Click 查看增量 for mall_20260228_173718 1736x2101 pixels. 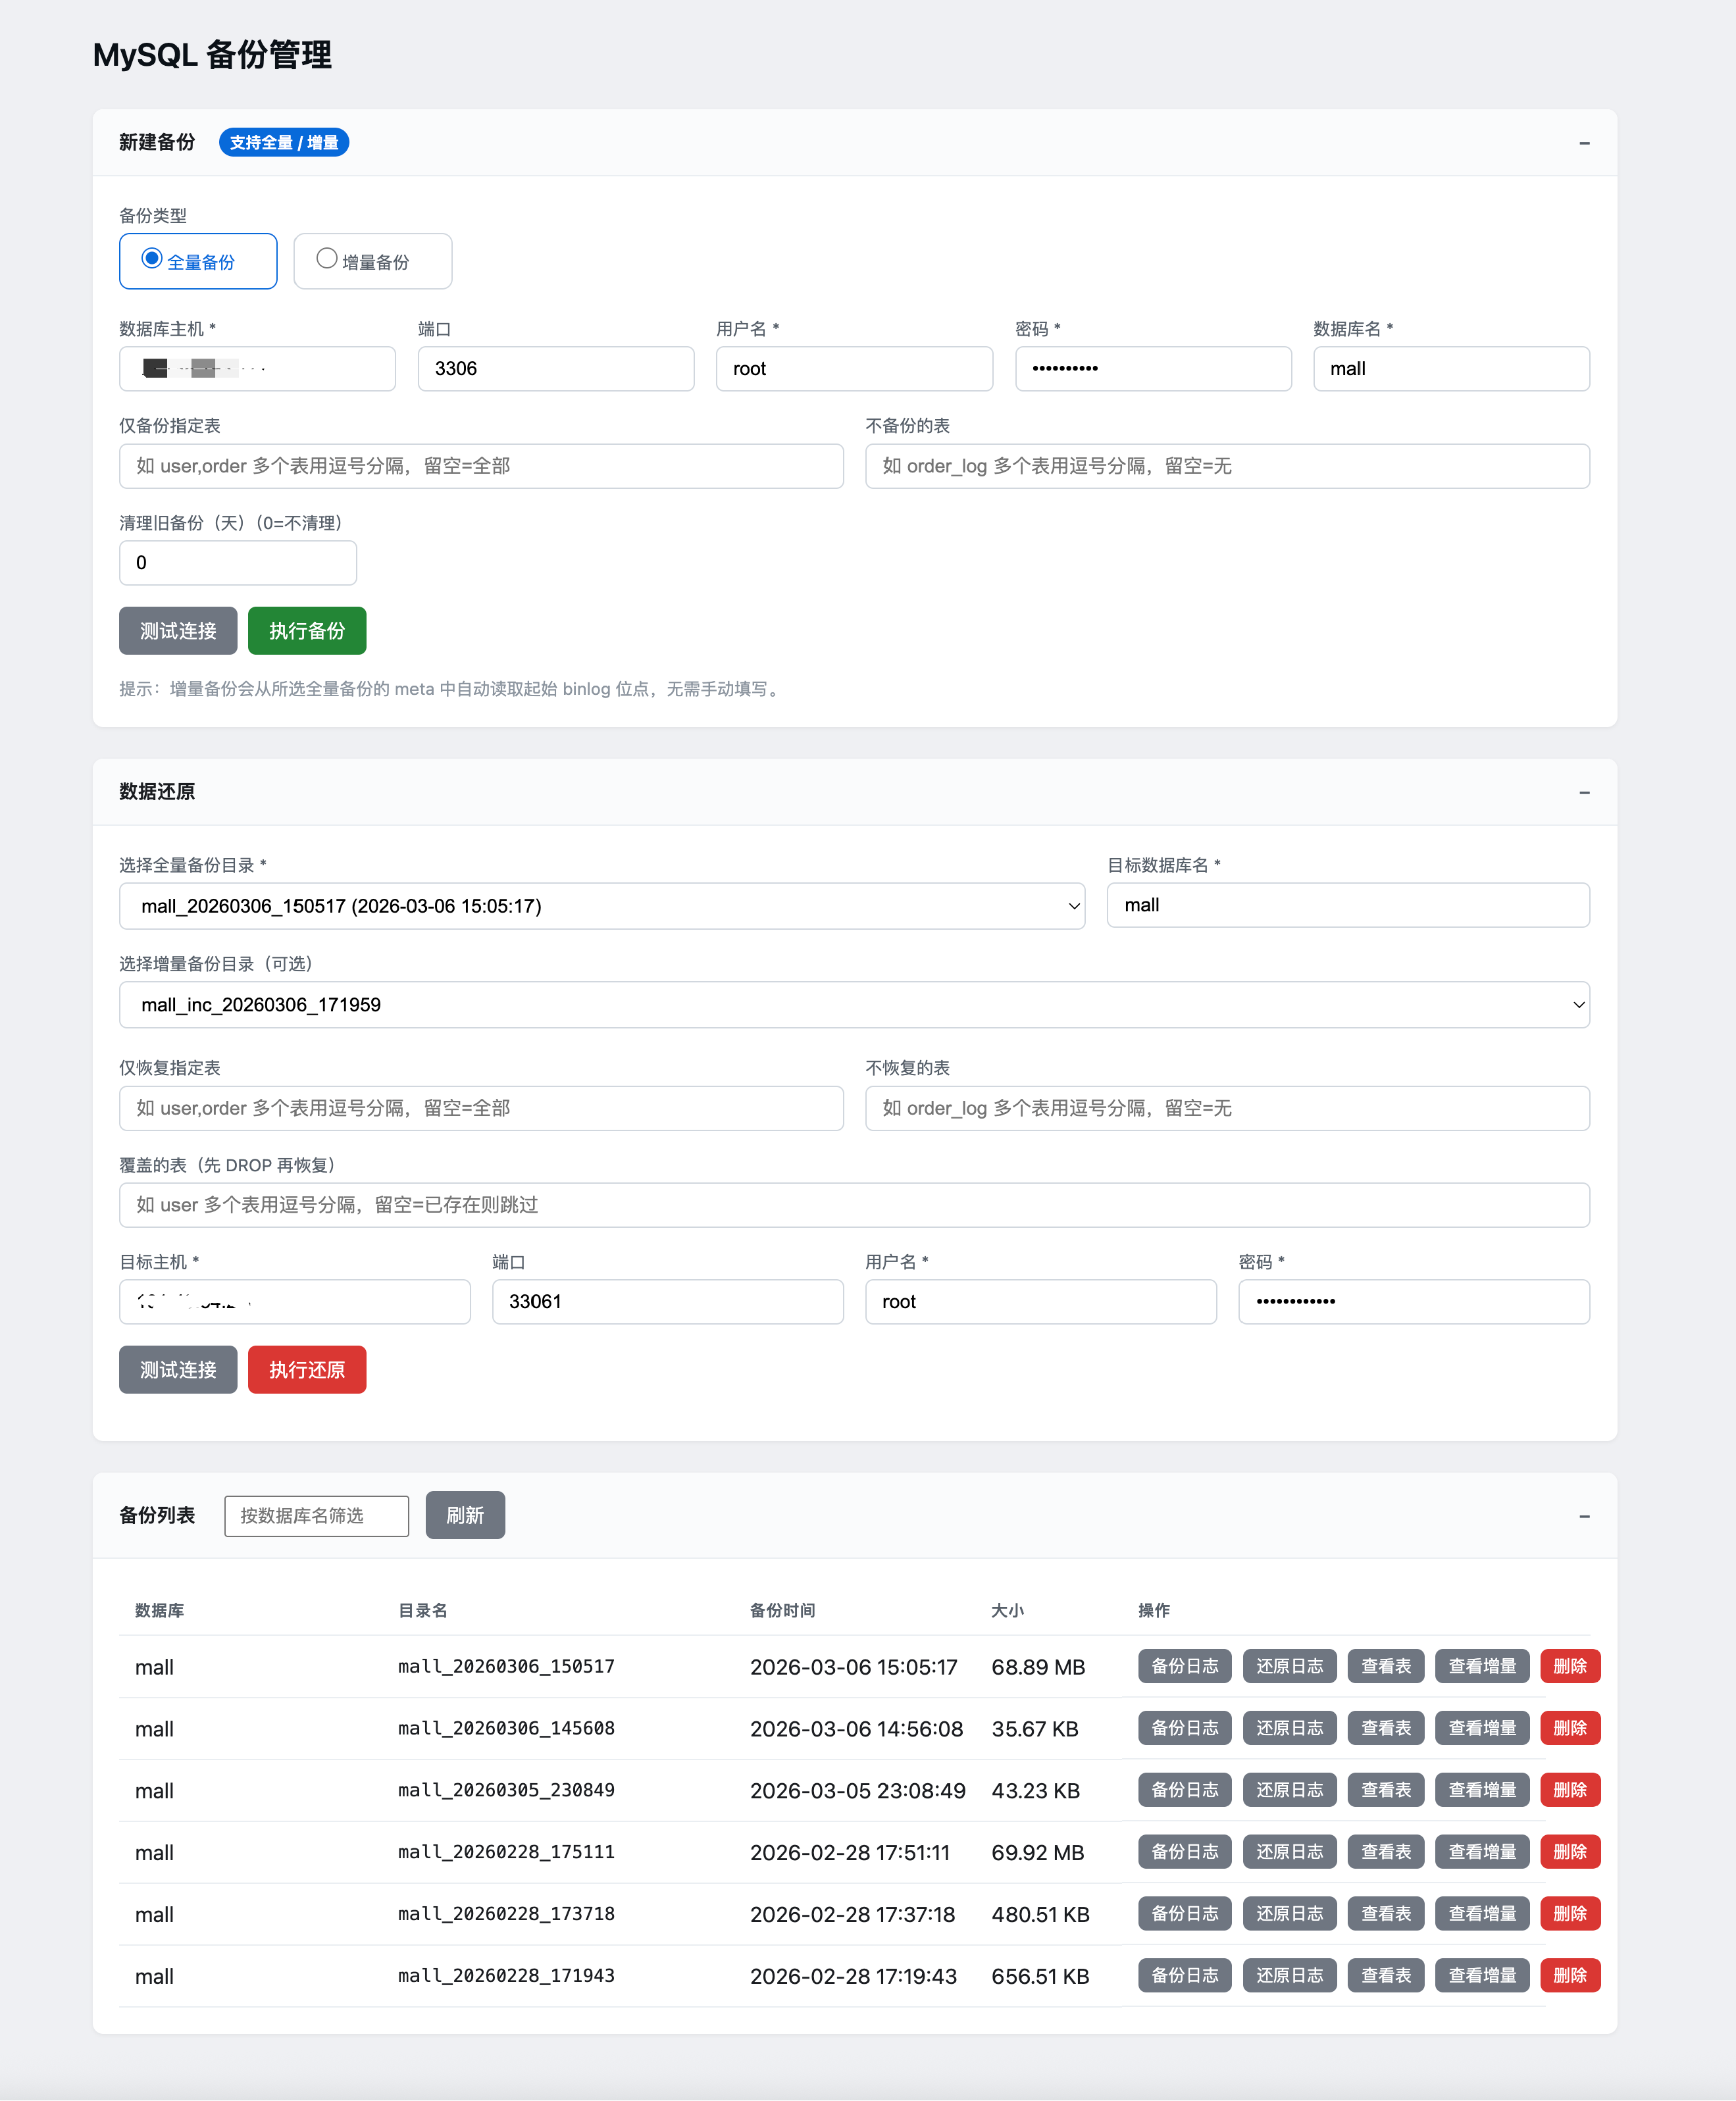pos(1481,1914)
